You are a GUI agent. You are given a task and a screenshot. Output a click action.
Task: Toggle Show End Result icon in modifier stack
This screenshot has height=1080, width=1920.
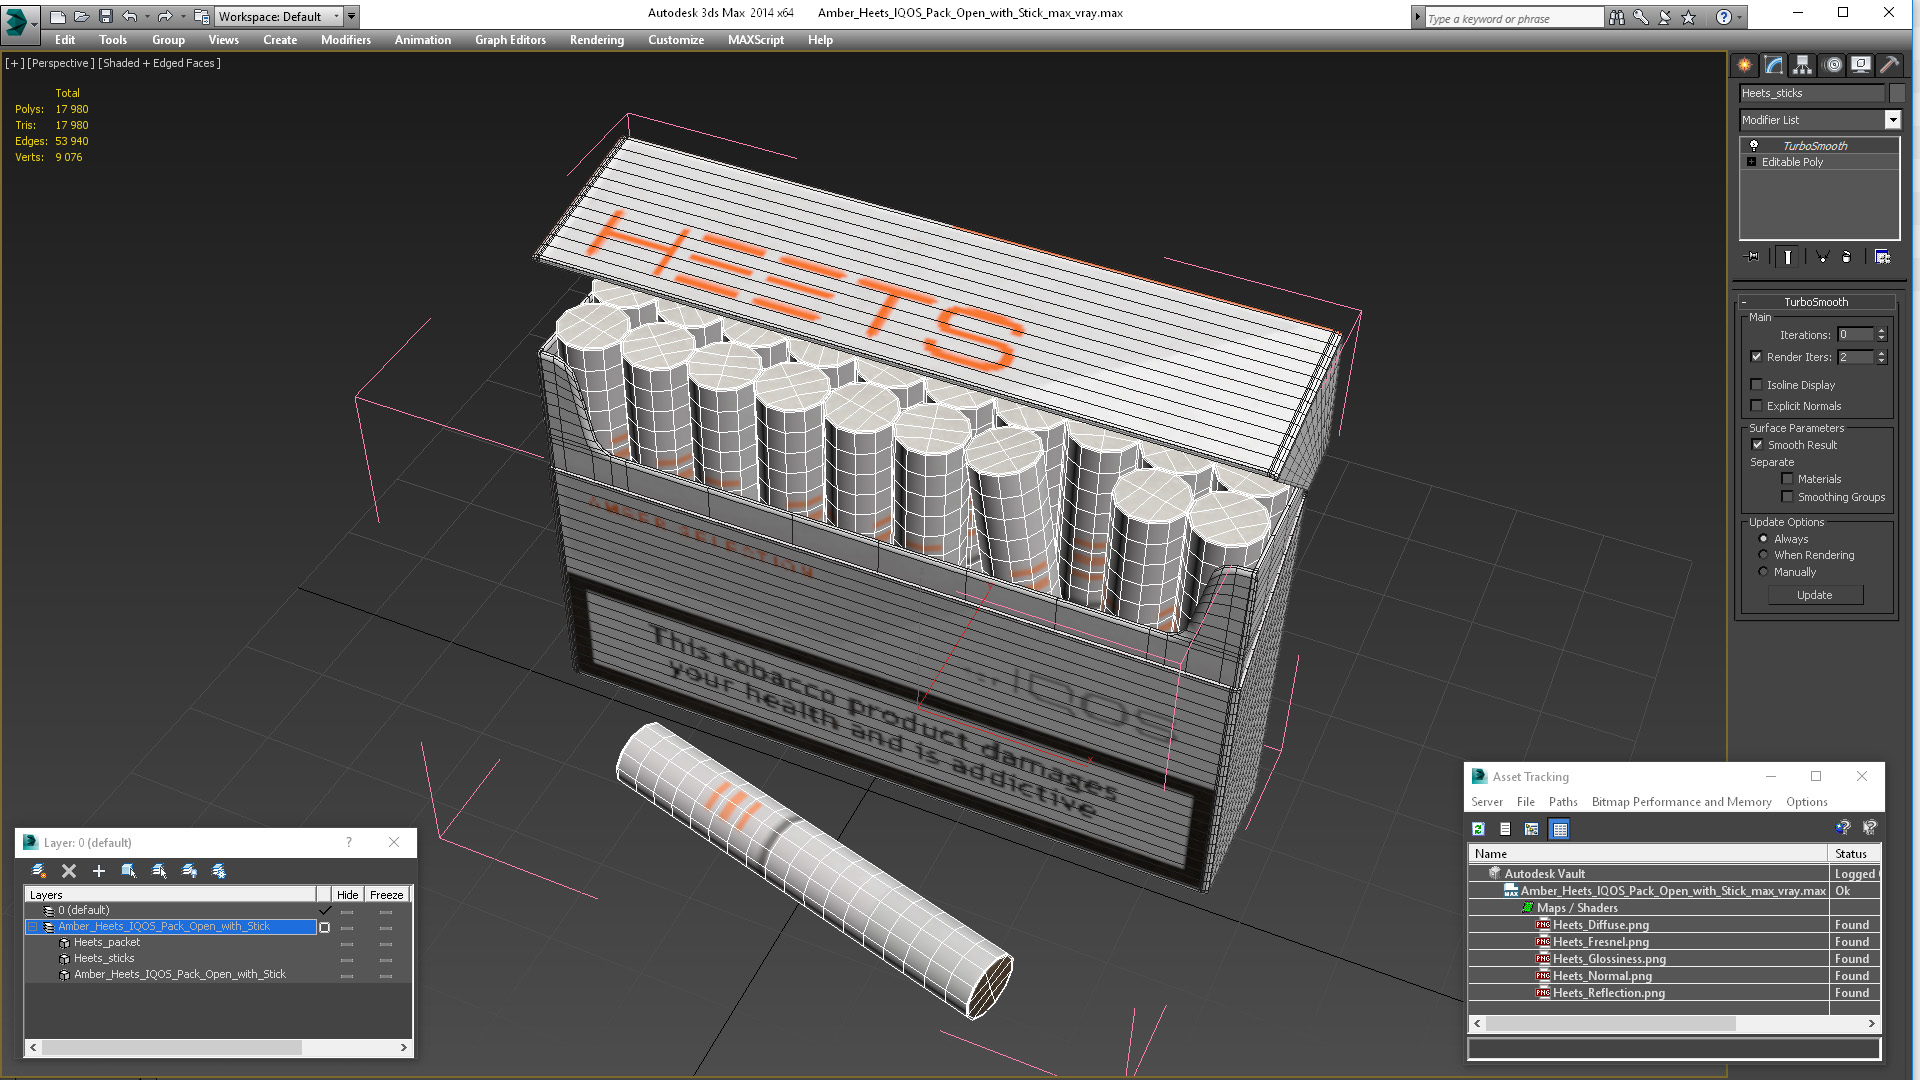tap(1787, 257)
